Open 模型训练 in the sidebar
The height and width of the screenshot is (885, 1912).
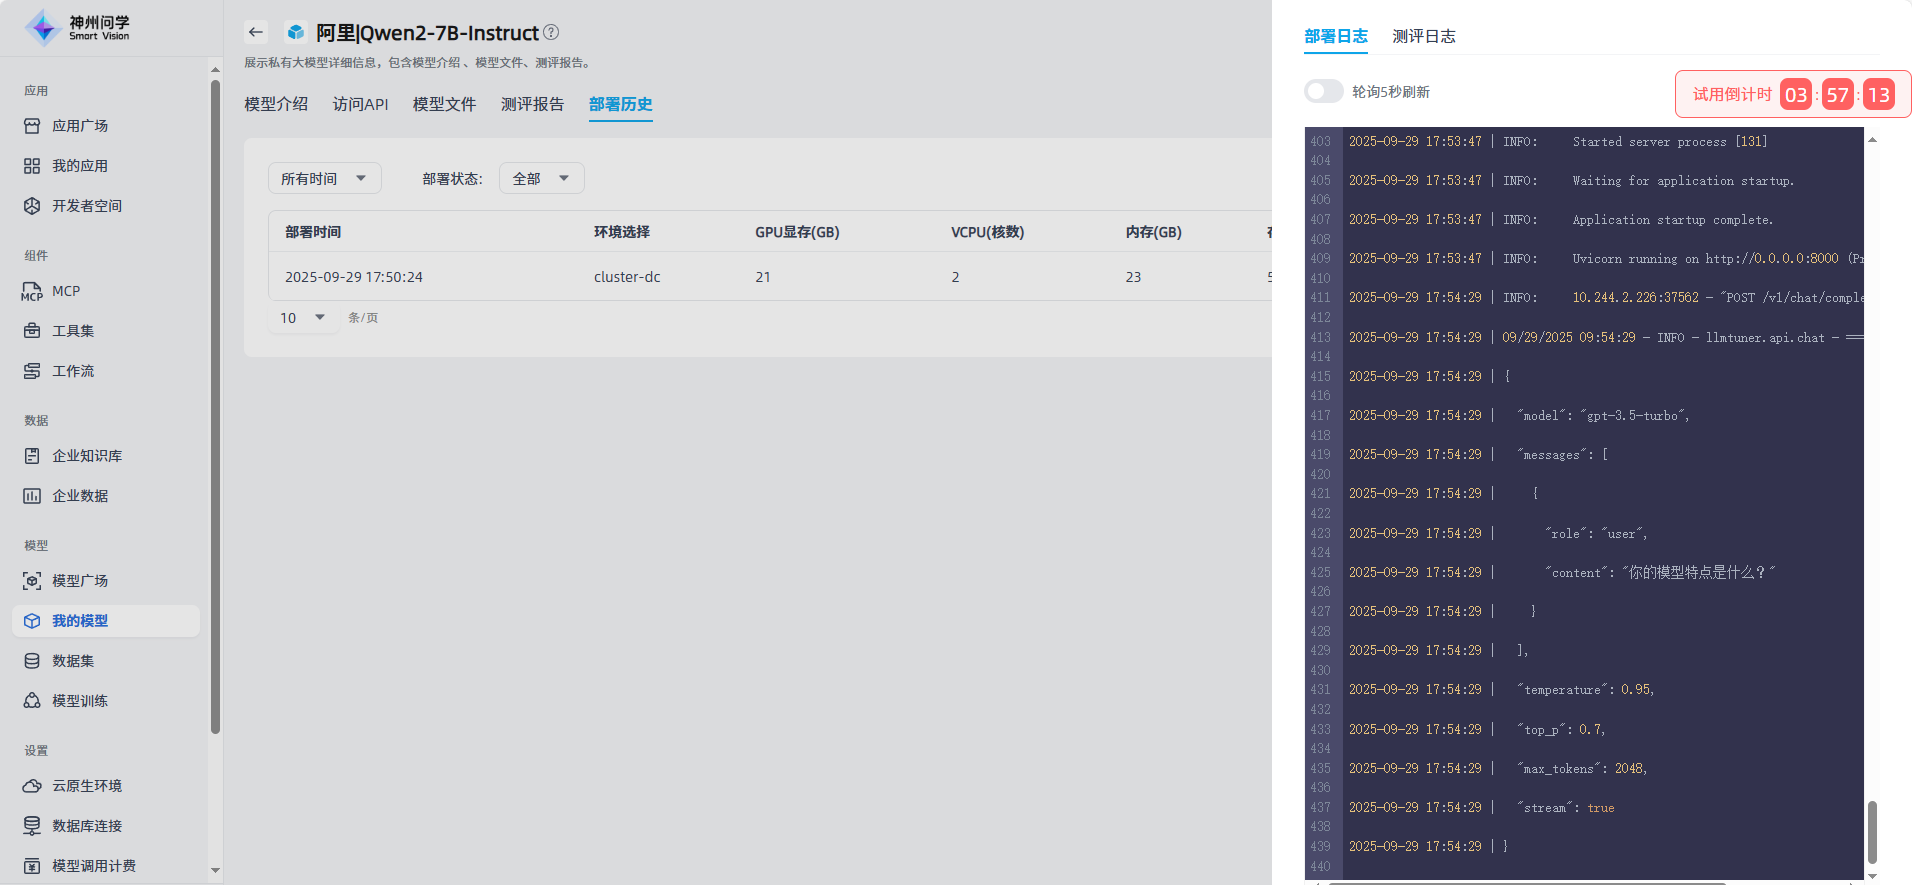click(x=80, y=701)
